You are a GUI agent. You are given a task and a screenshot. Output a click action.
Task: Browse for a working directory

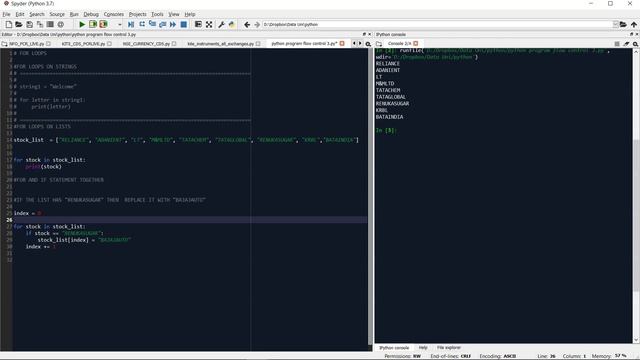coord(623,24)
